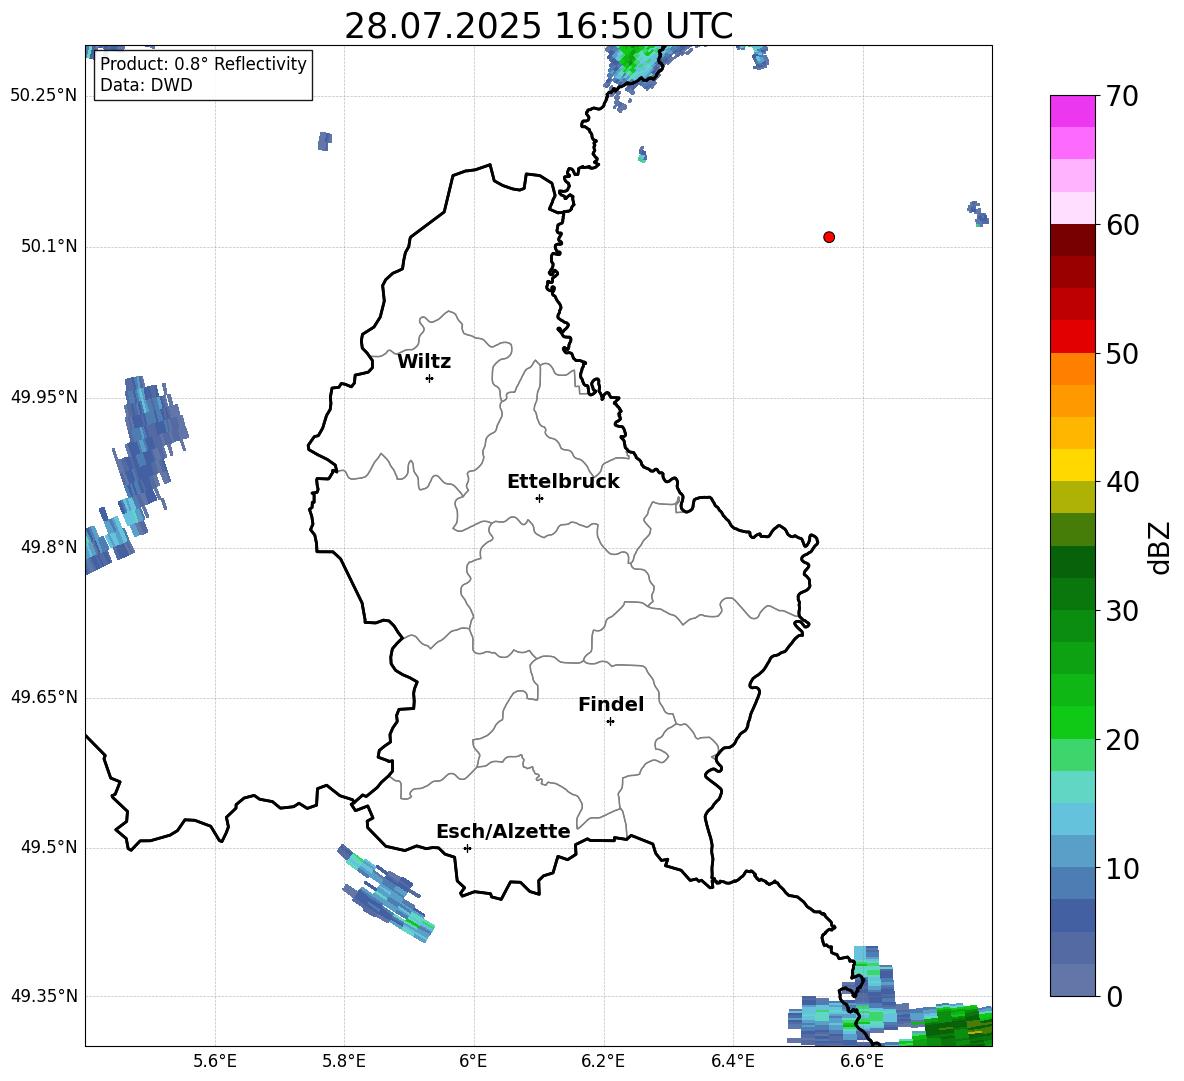The width and height of the screenshot is (1184, 1081).
Task: Click the Findel station cross marker
Action: (x=610, y=722)
